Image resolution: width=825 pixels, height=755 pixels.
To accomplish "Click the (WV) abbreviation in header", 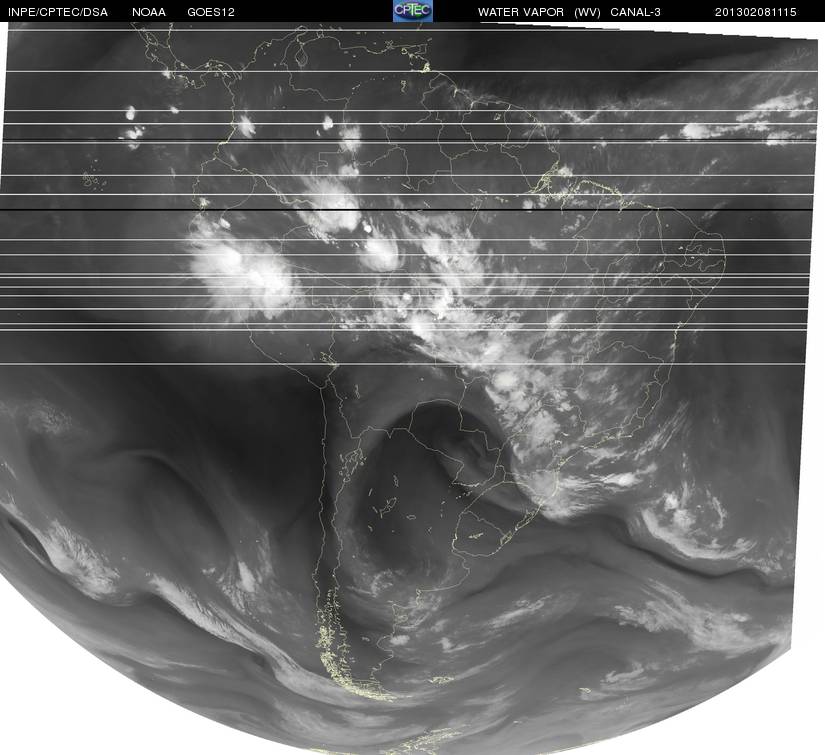I will point(587,12).
